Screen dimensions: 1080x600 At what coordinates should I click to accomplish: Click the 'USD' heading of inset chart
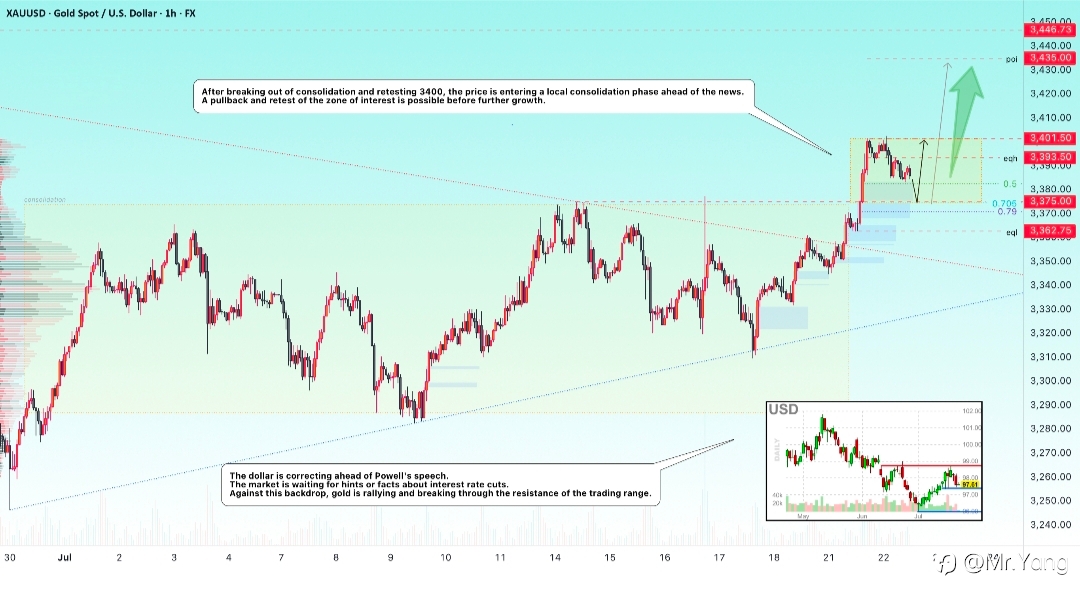[783, 410]
